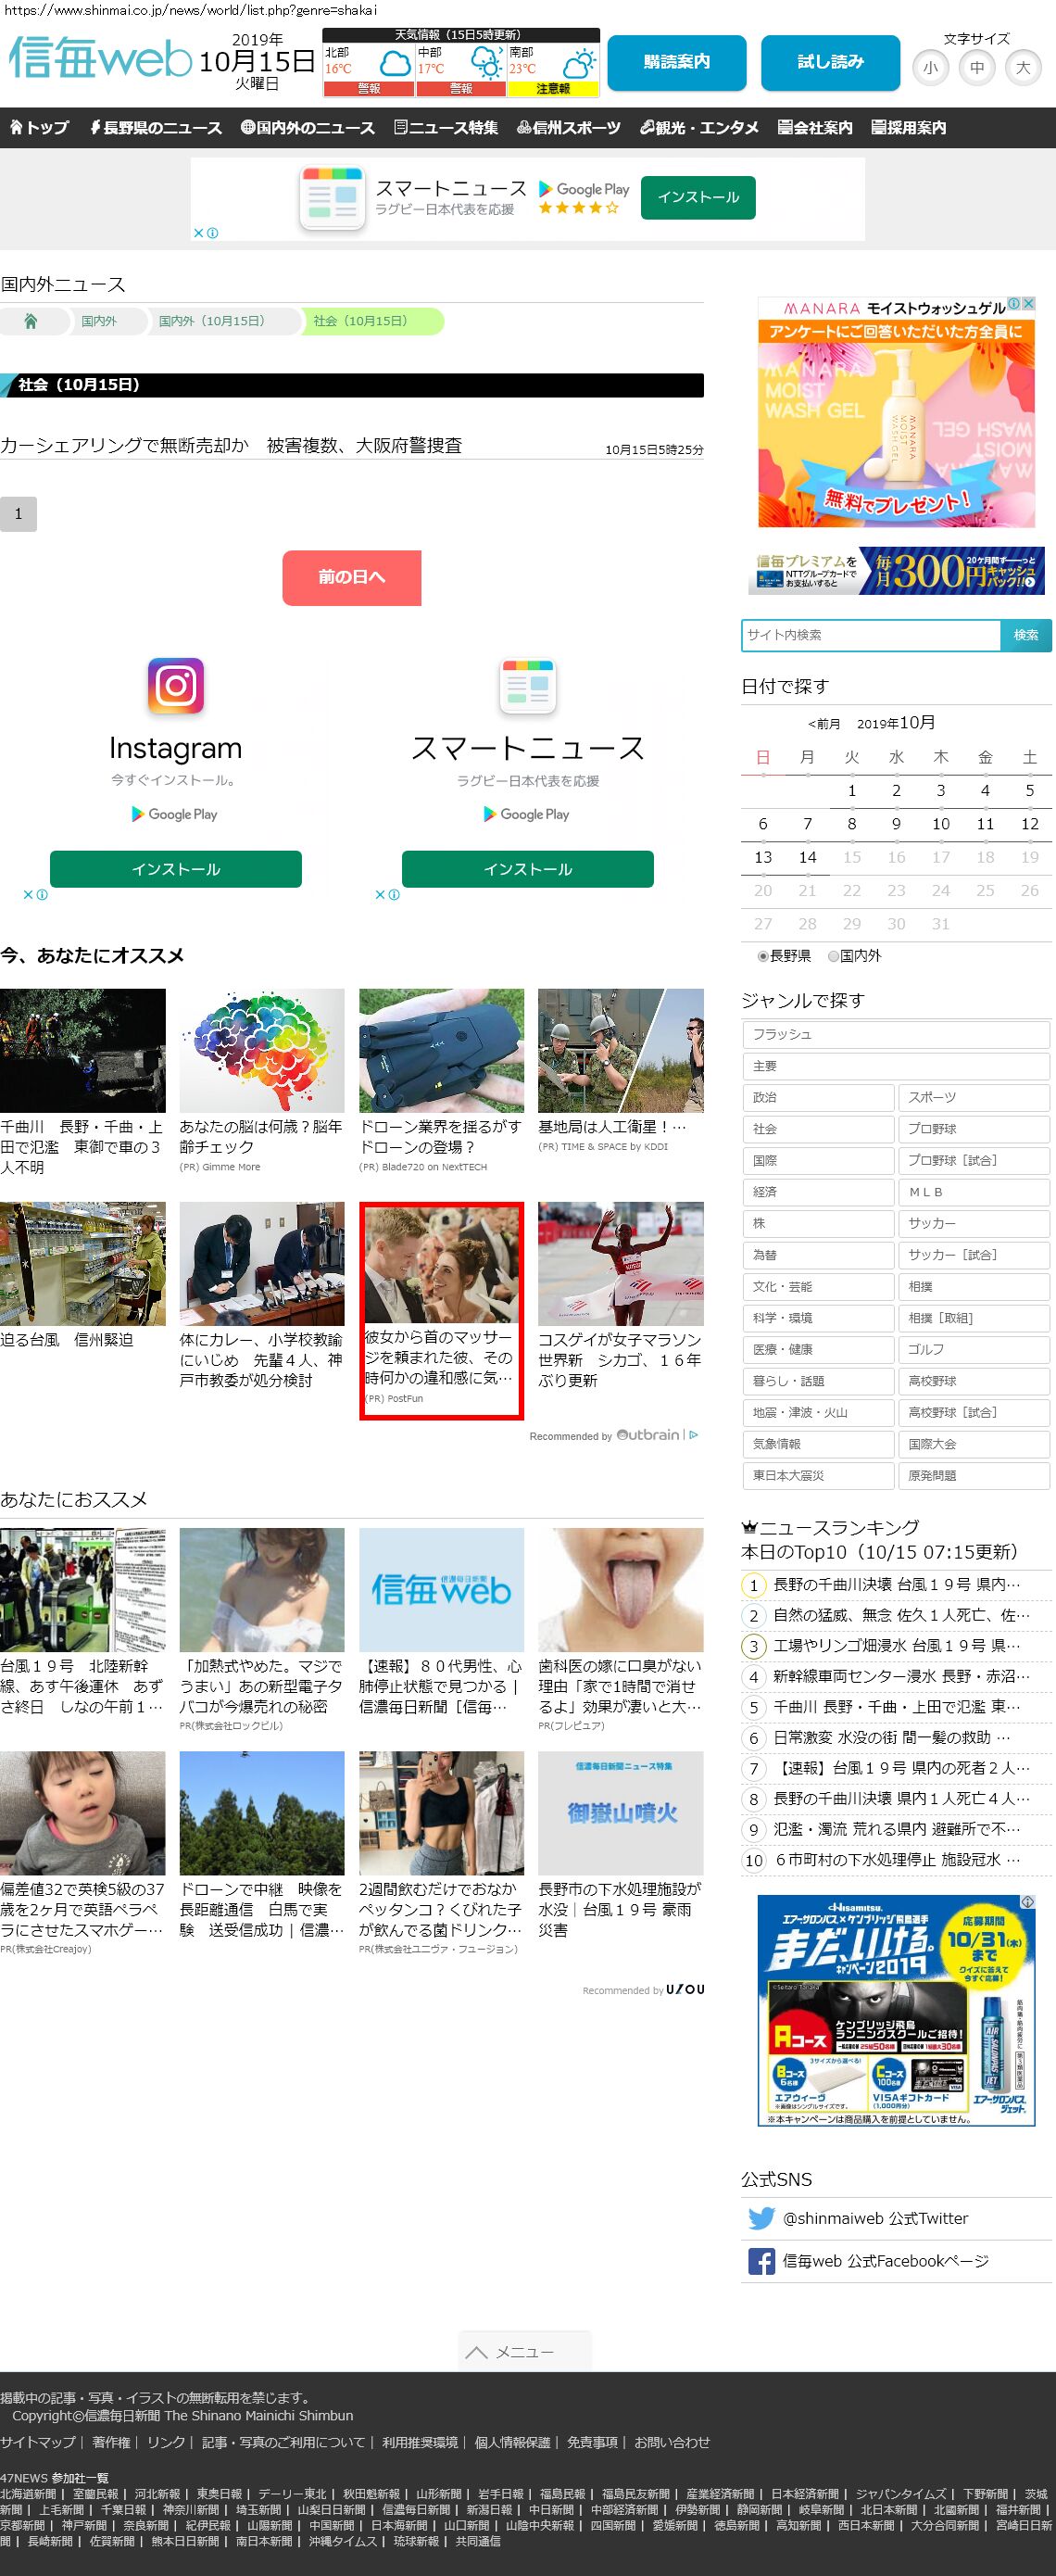Click the drone thumbnail image
1056x2576 pixels.
pyautogui.click(x=441, y=1051)
